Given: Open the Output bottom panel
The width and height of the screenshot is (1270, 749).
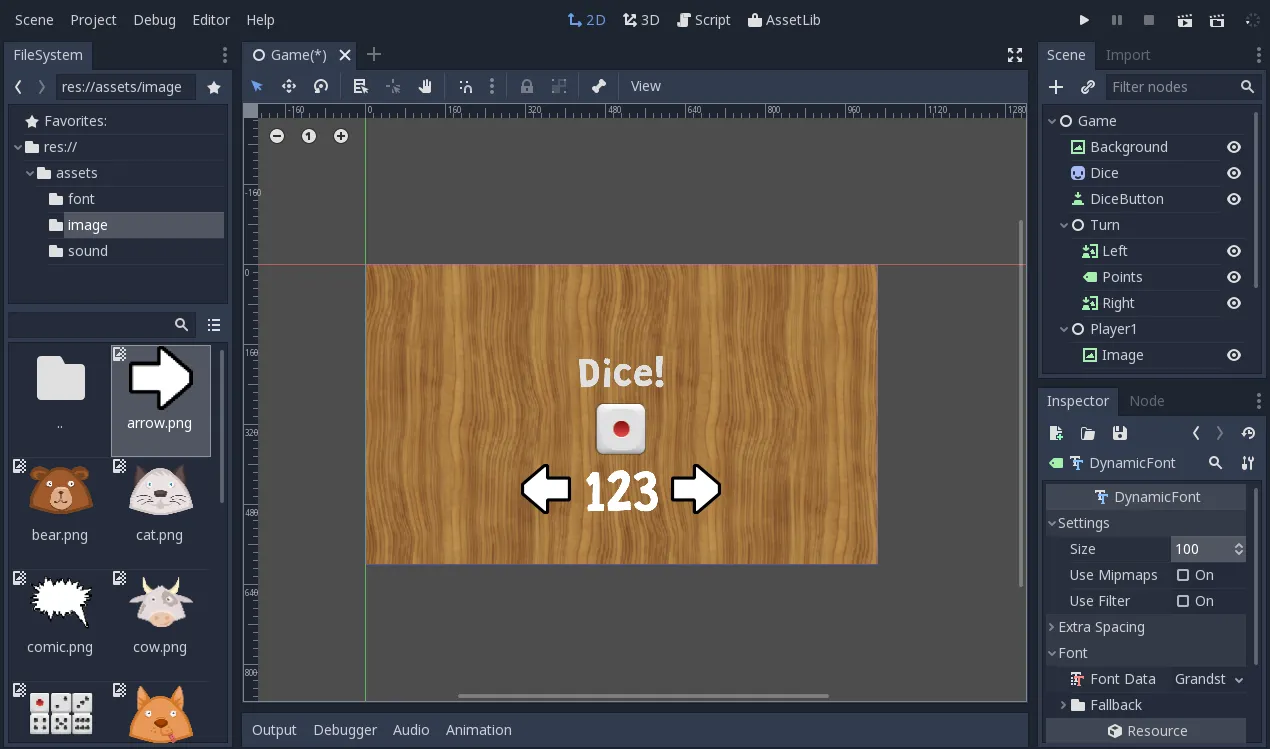Looking at the screenshot, I should [x=274, y=730].
